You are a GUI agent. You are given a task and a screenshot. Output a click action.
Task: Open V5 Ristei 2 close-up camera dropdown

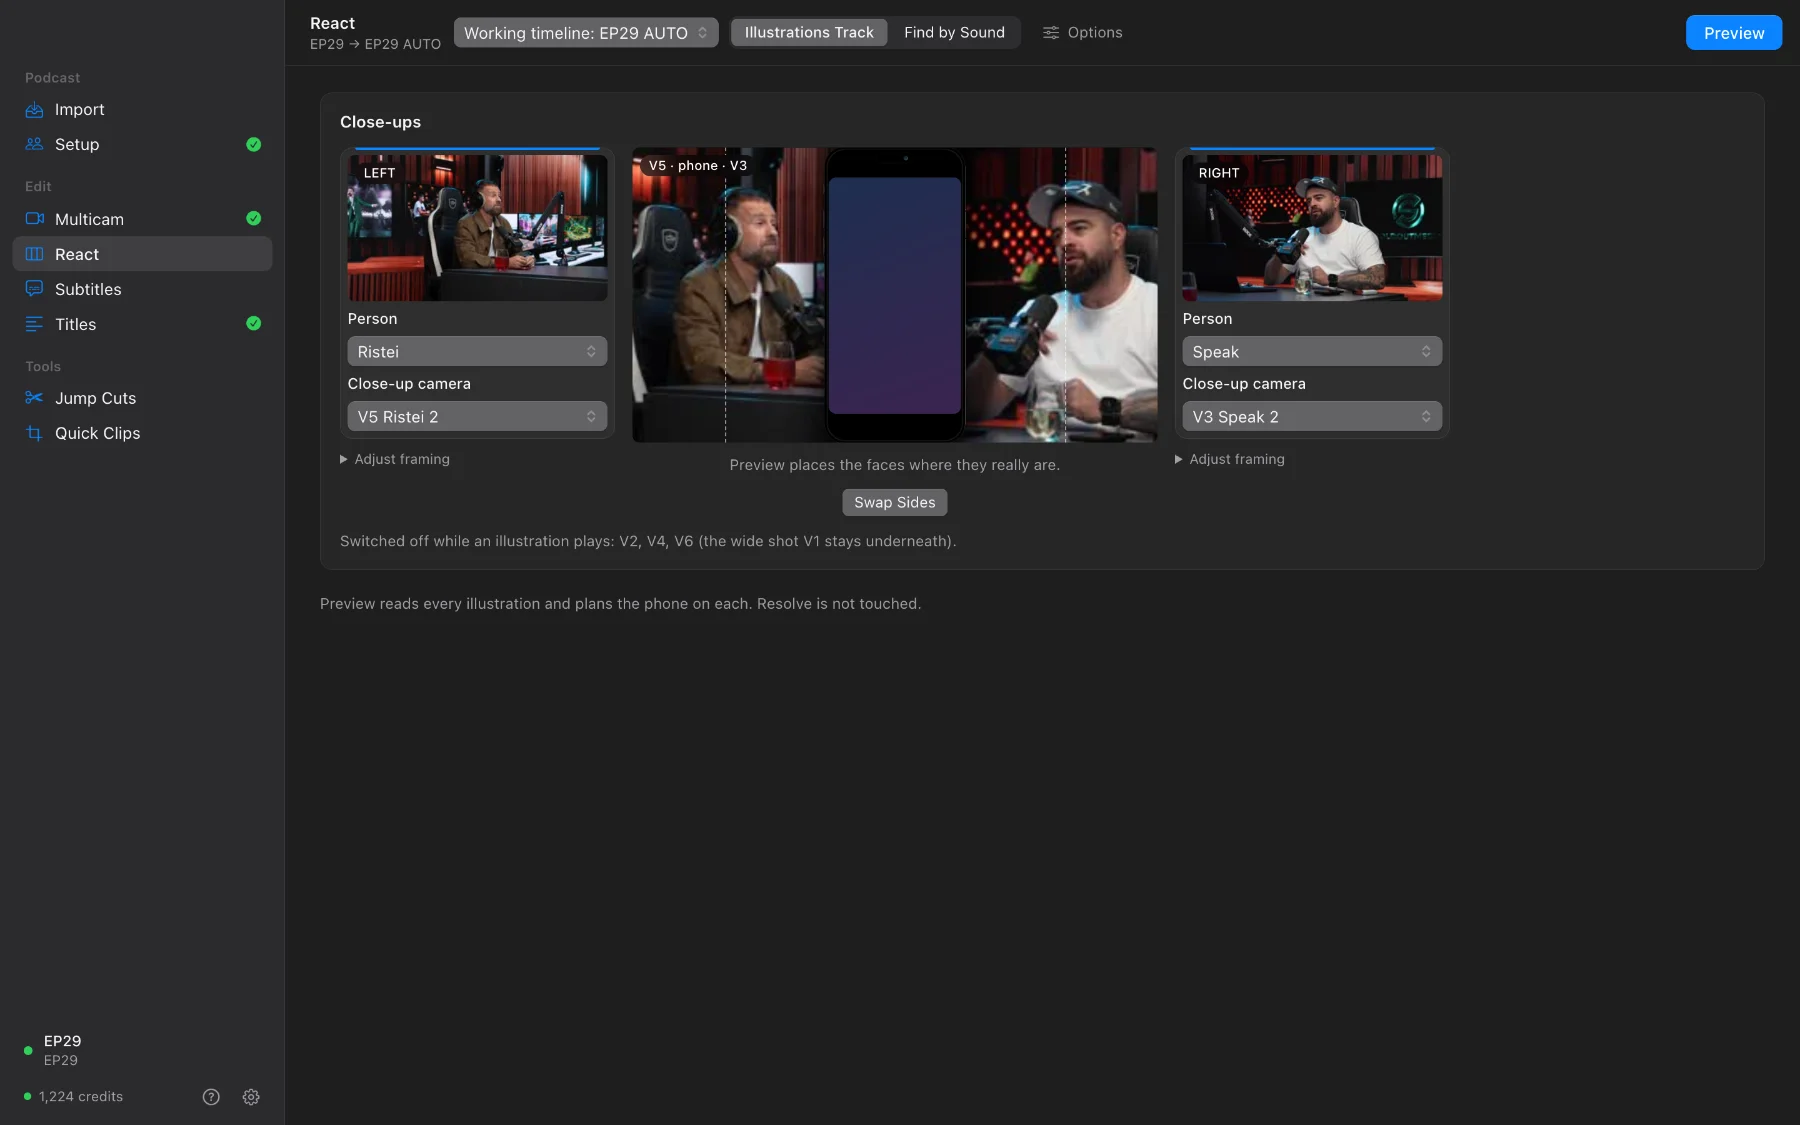pos(477,417)
